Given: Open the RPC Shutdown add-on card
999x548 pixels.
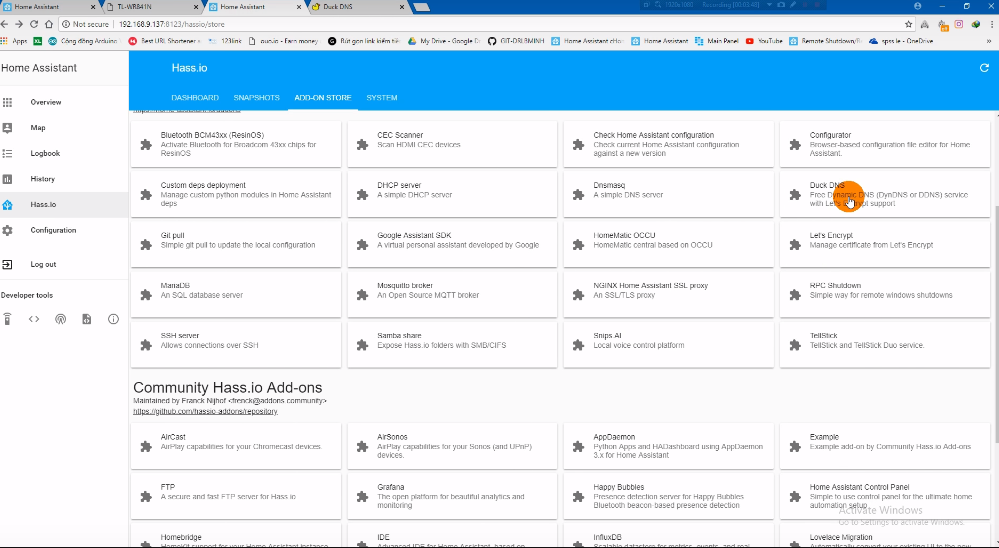Looking at the screenshot, I should coord(885,294).
